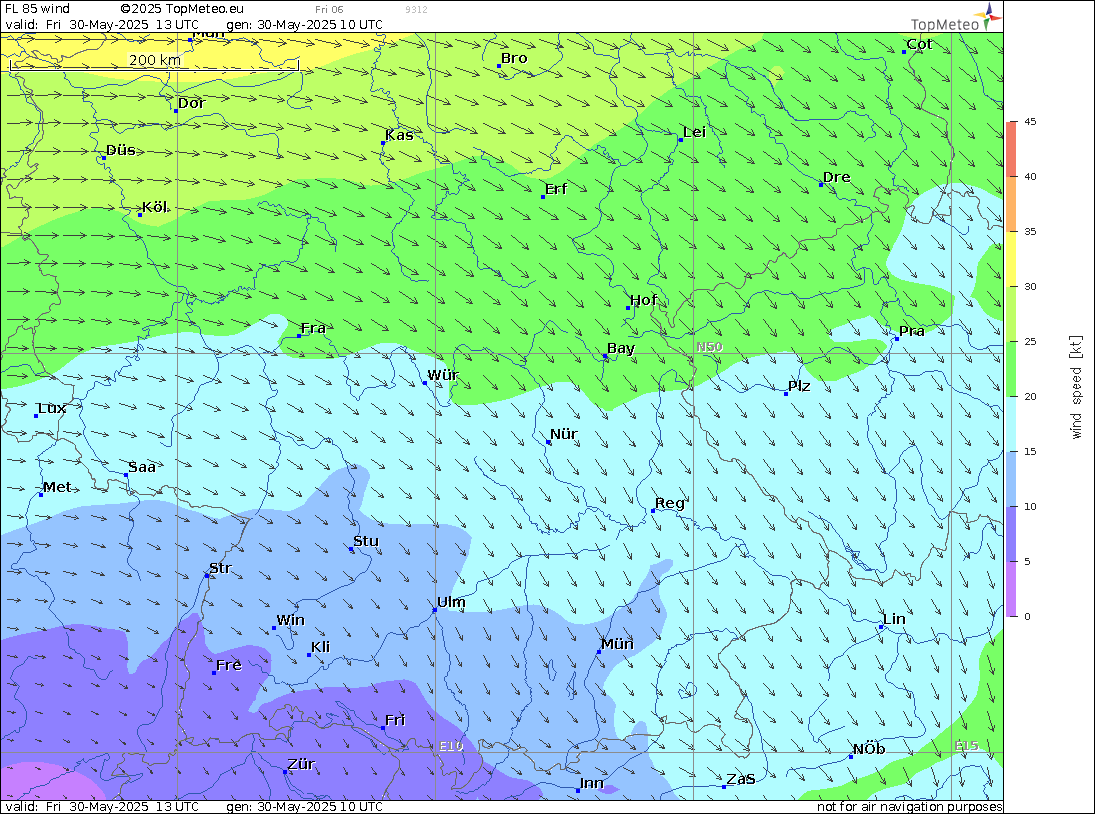Viewport: 1095px width, 814px height.
Task: Select the Met city label
Action: click(57, 487)
